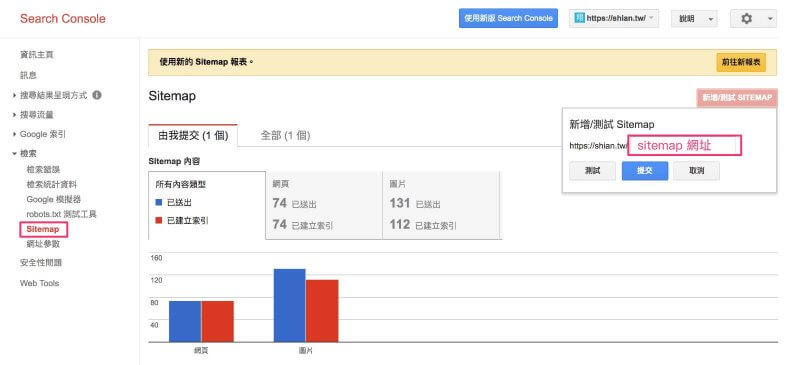This screenshot has width=800, height=365.
Task: Click the 提交 button in the dialog
Action: [x=645, y=171]
